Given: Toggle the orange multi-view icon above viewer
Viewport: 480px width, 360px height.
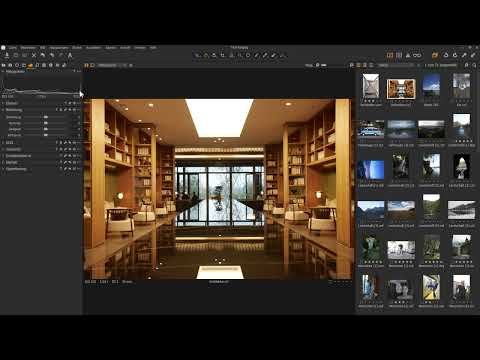Looking at the screenshot, I should tap(86, 65).
